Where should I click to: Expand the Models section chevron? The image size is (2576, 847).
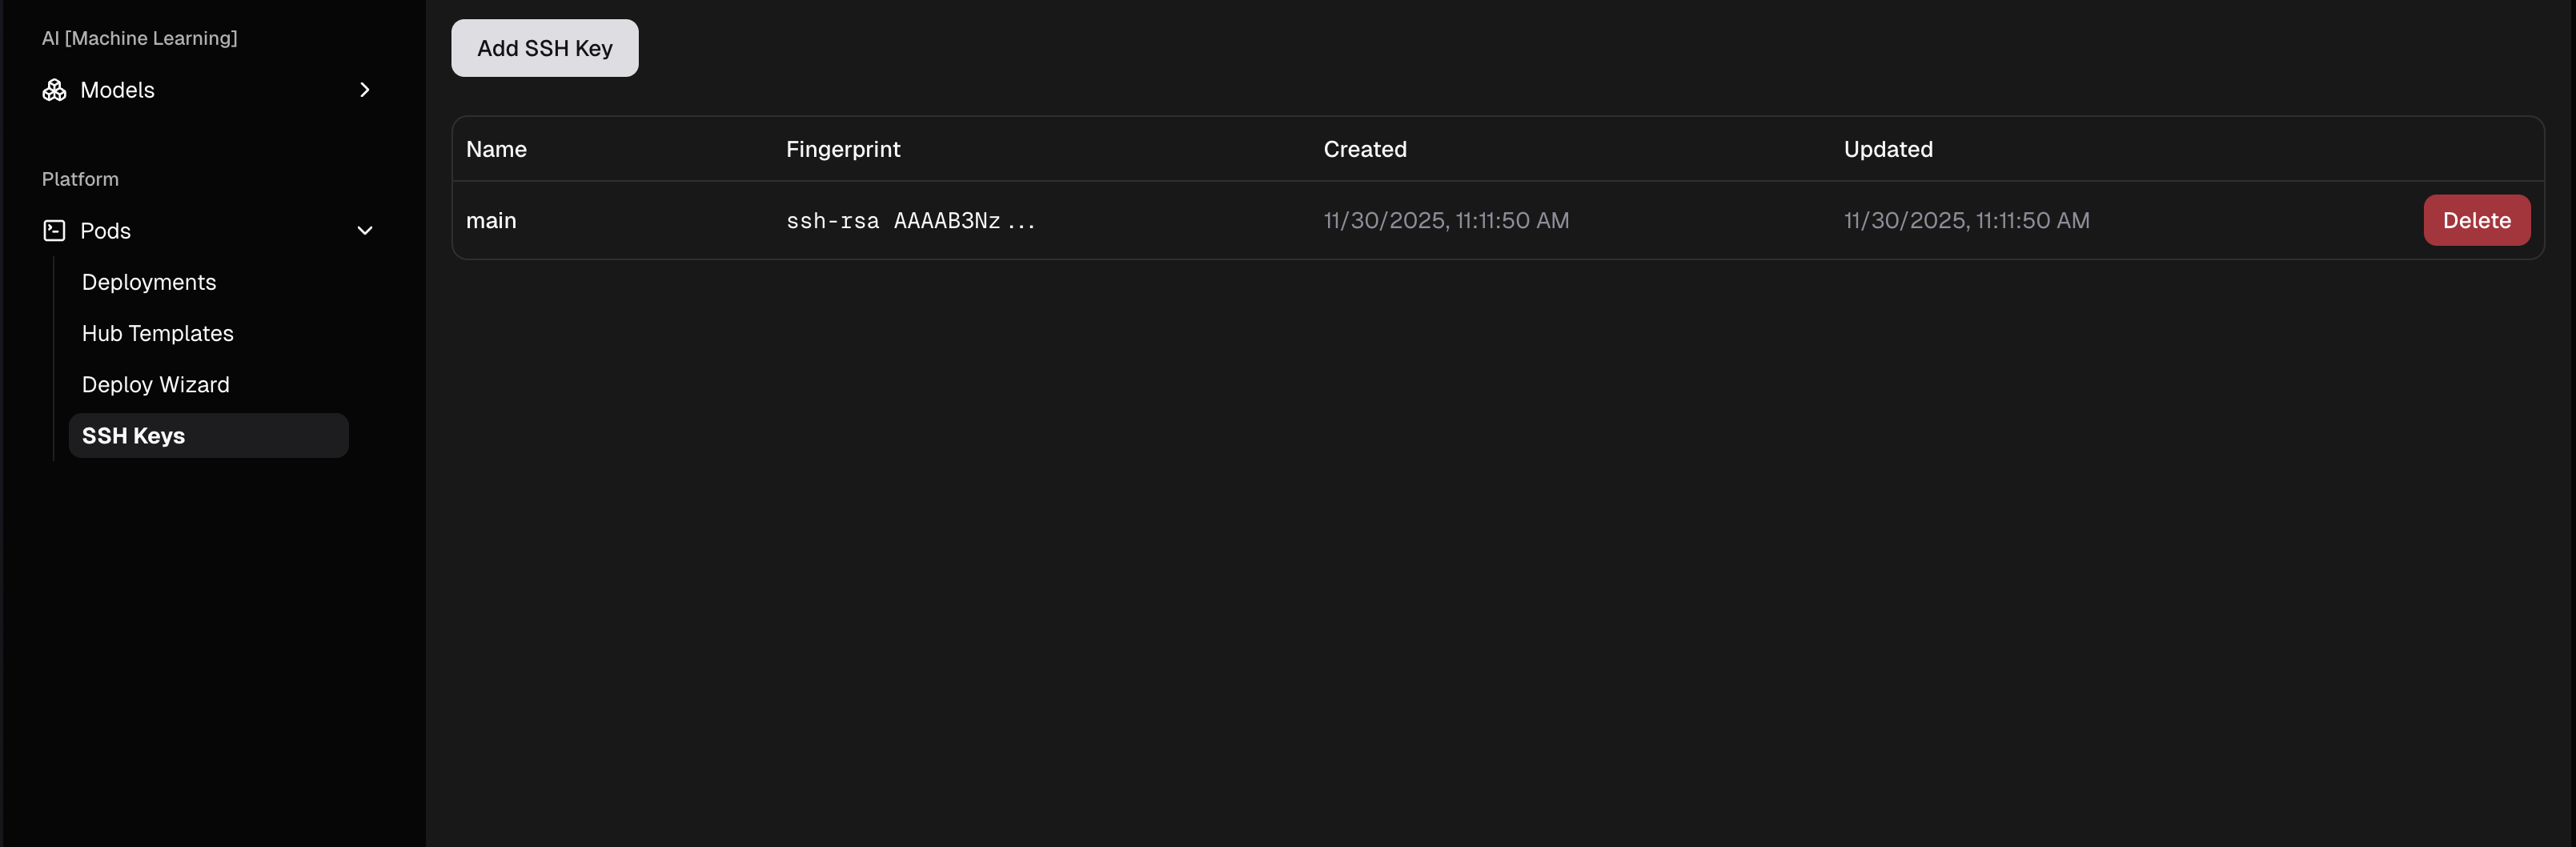pos(364,90)
